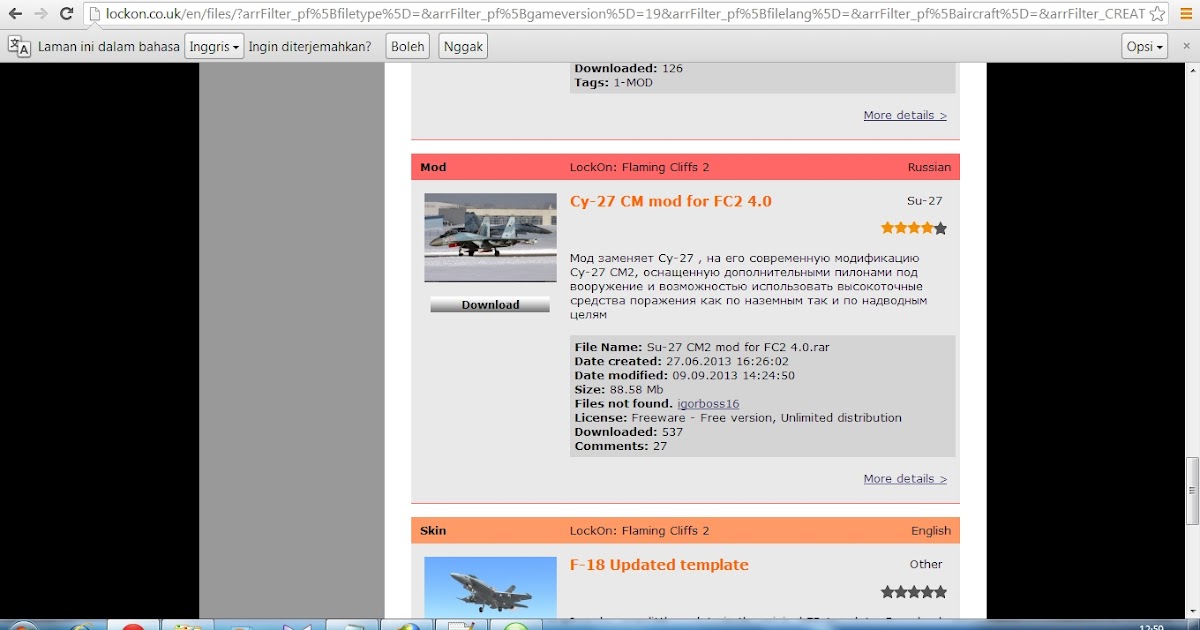Click the Downloaded: 126 line

coord(629,69)
